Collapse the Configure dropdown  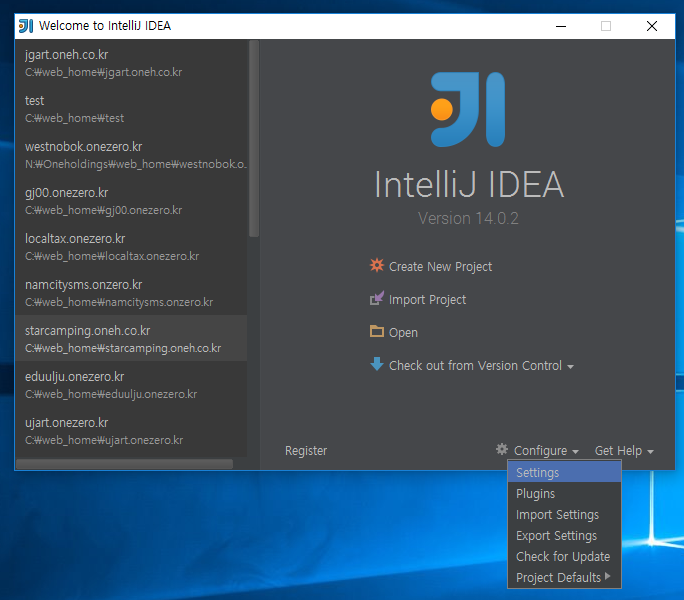click(546, 451)
